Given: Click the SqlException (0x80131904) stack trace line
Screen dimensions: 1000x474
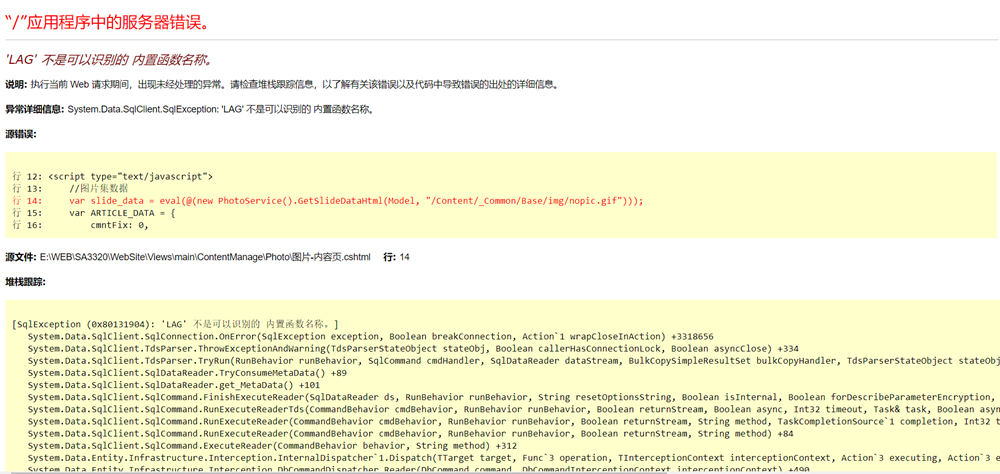Looking at the screenshot, I should pyautogui.click(x=175, y=324).
